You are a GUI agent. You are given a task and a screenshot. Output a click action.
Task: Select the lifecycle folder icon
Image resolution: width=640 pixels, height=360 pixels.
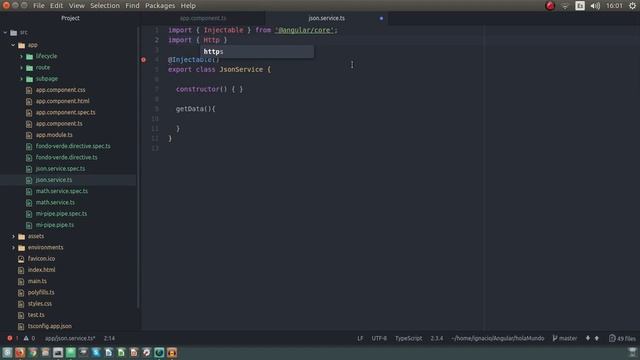29,56
